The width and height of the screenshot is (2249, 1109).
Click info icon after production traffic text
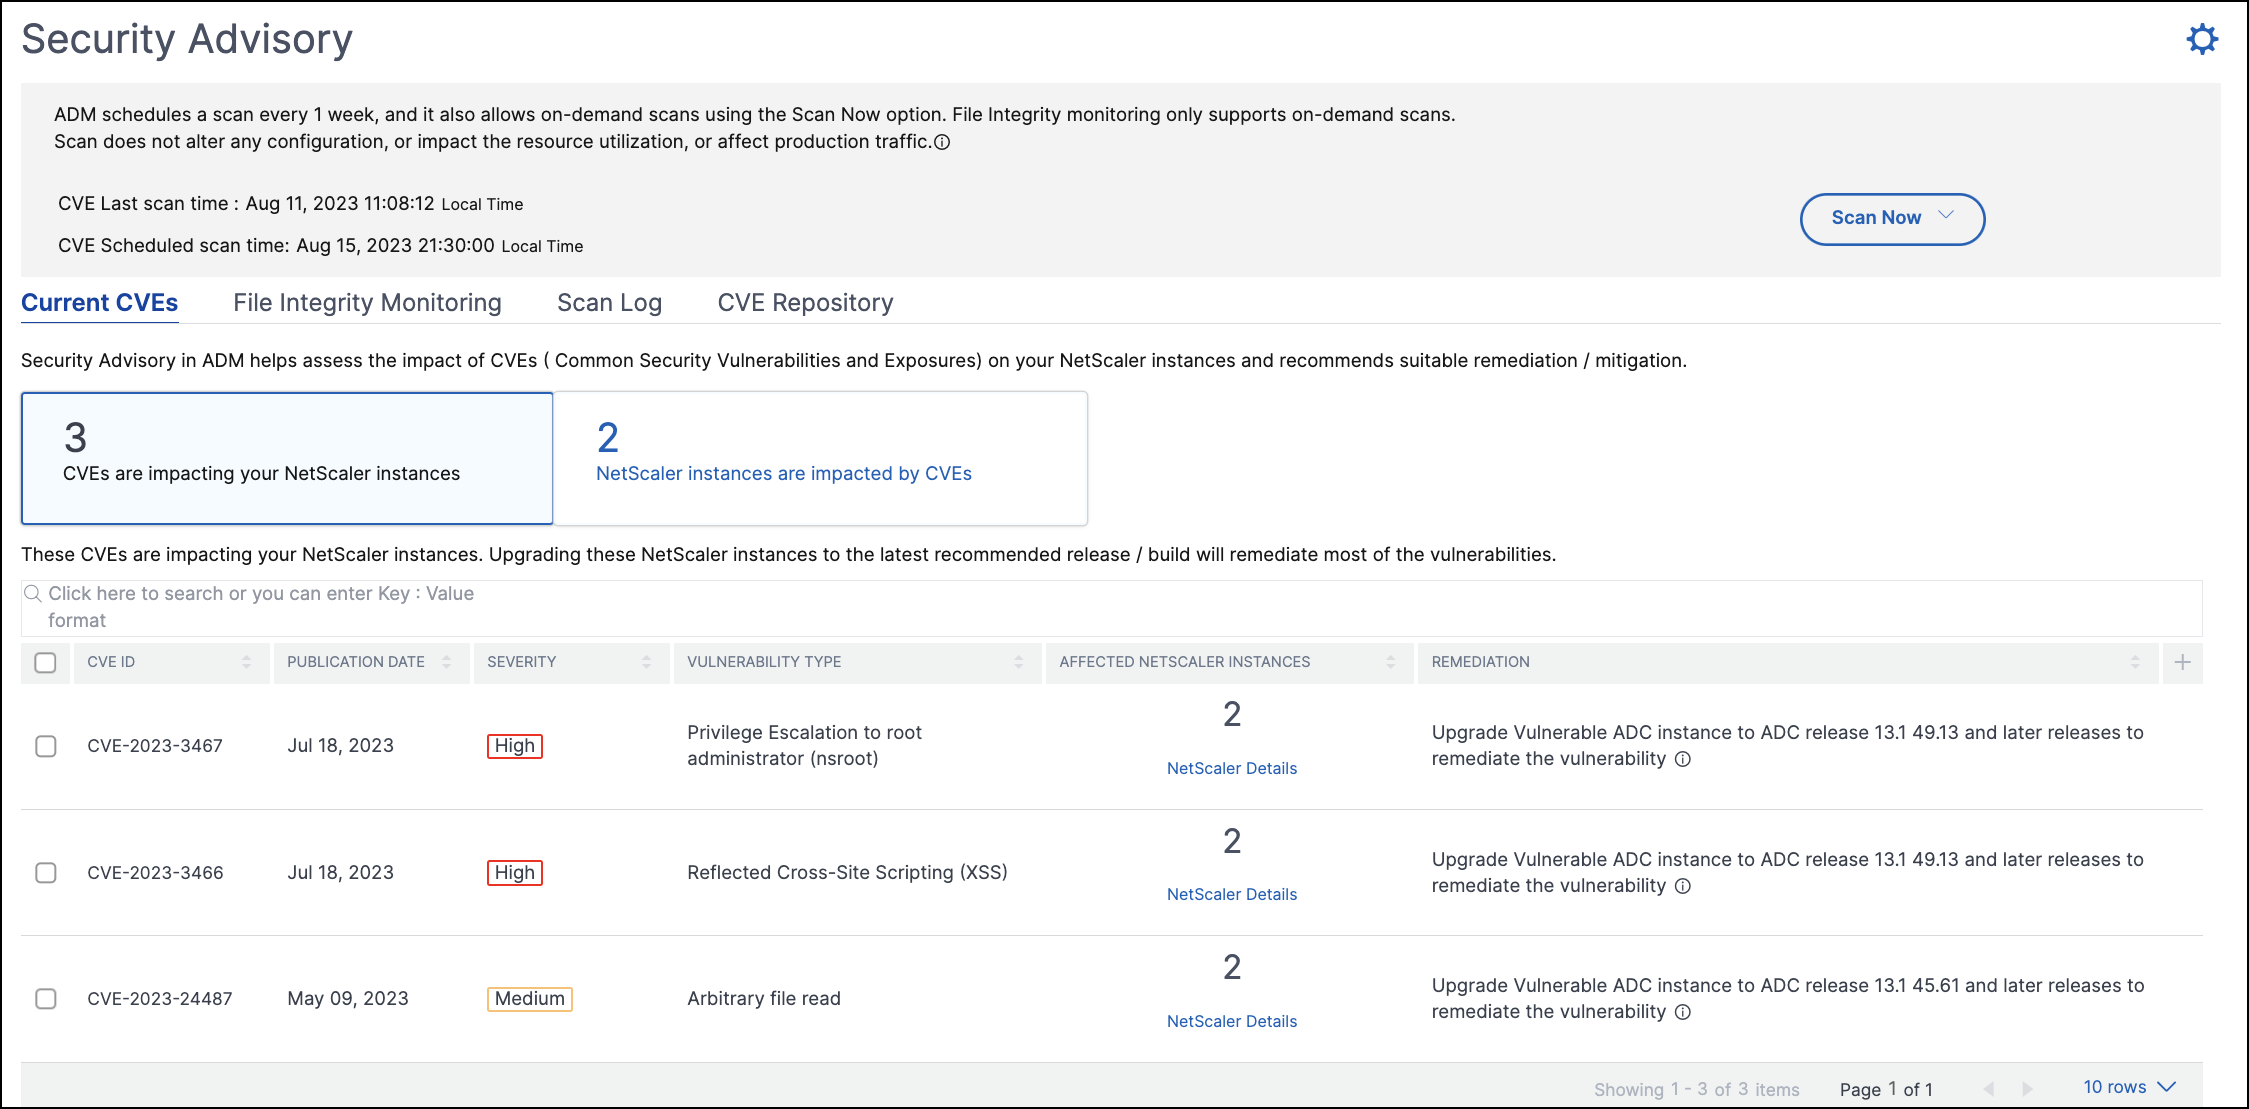coord(942,142)
